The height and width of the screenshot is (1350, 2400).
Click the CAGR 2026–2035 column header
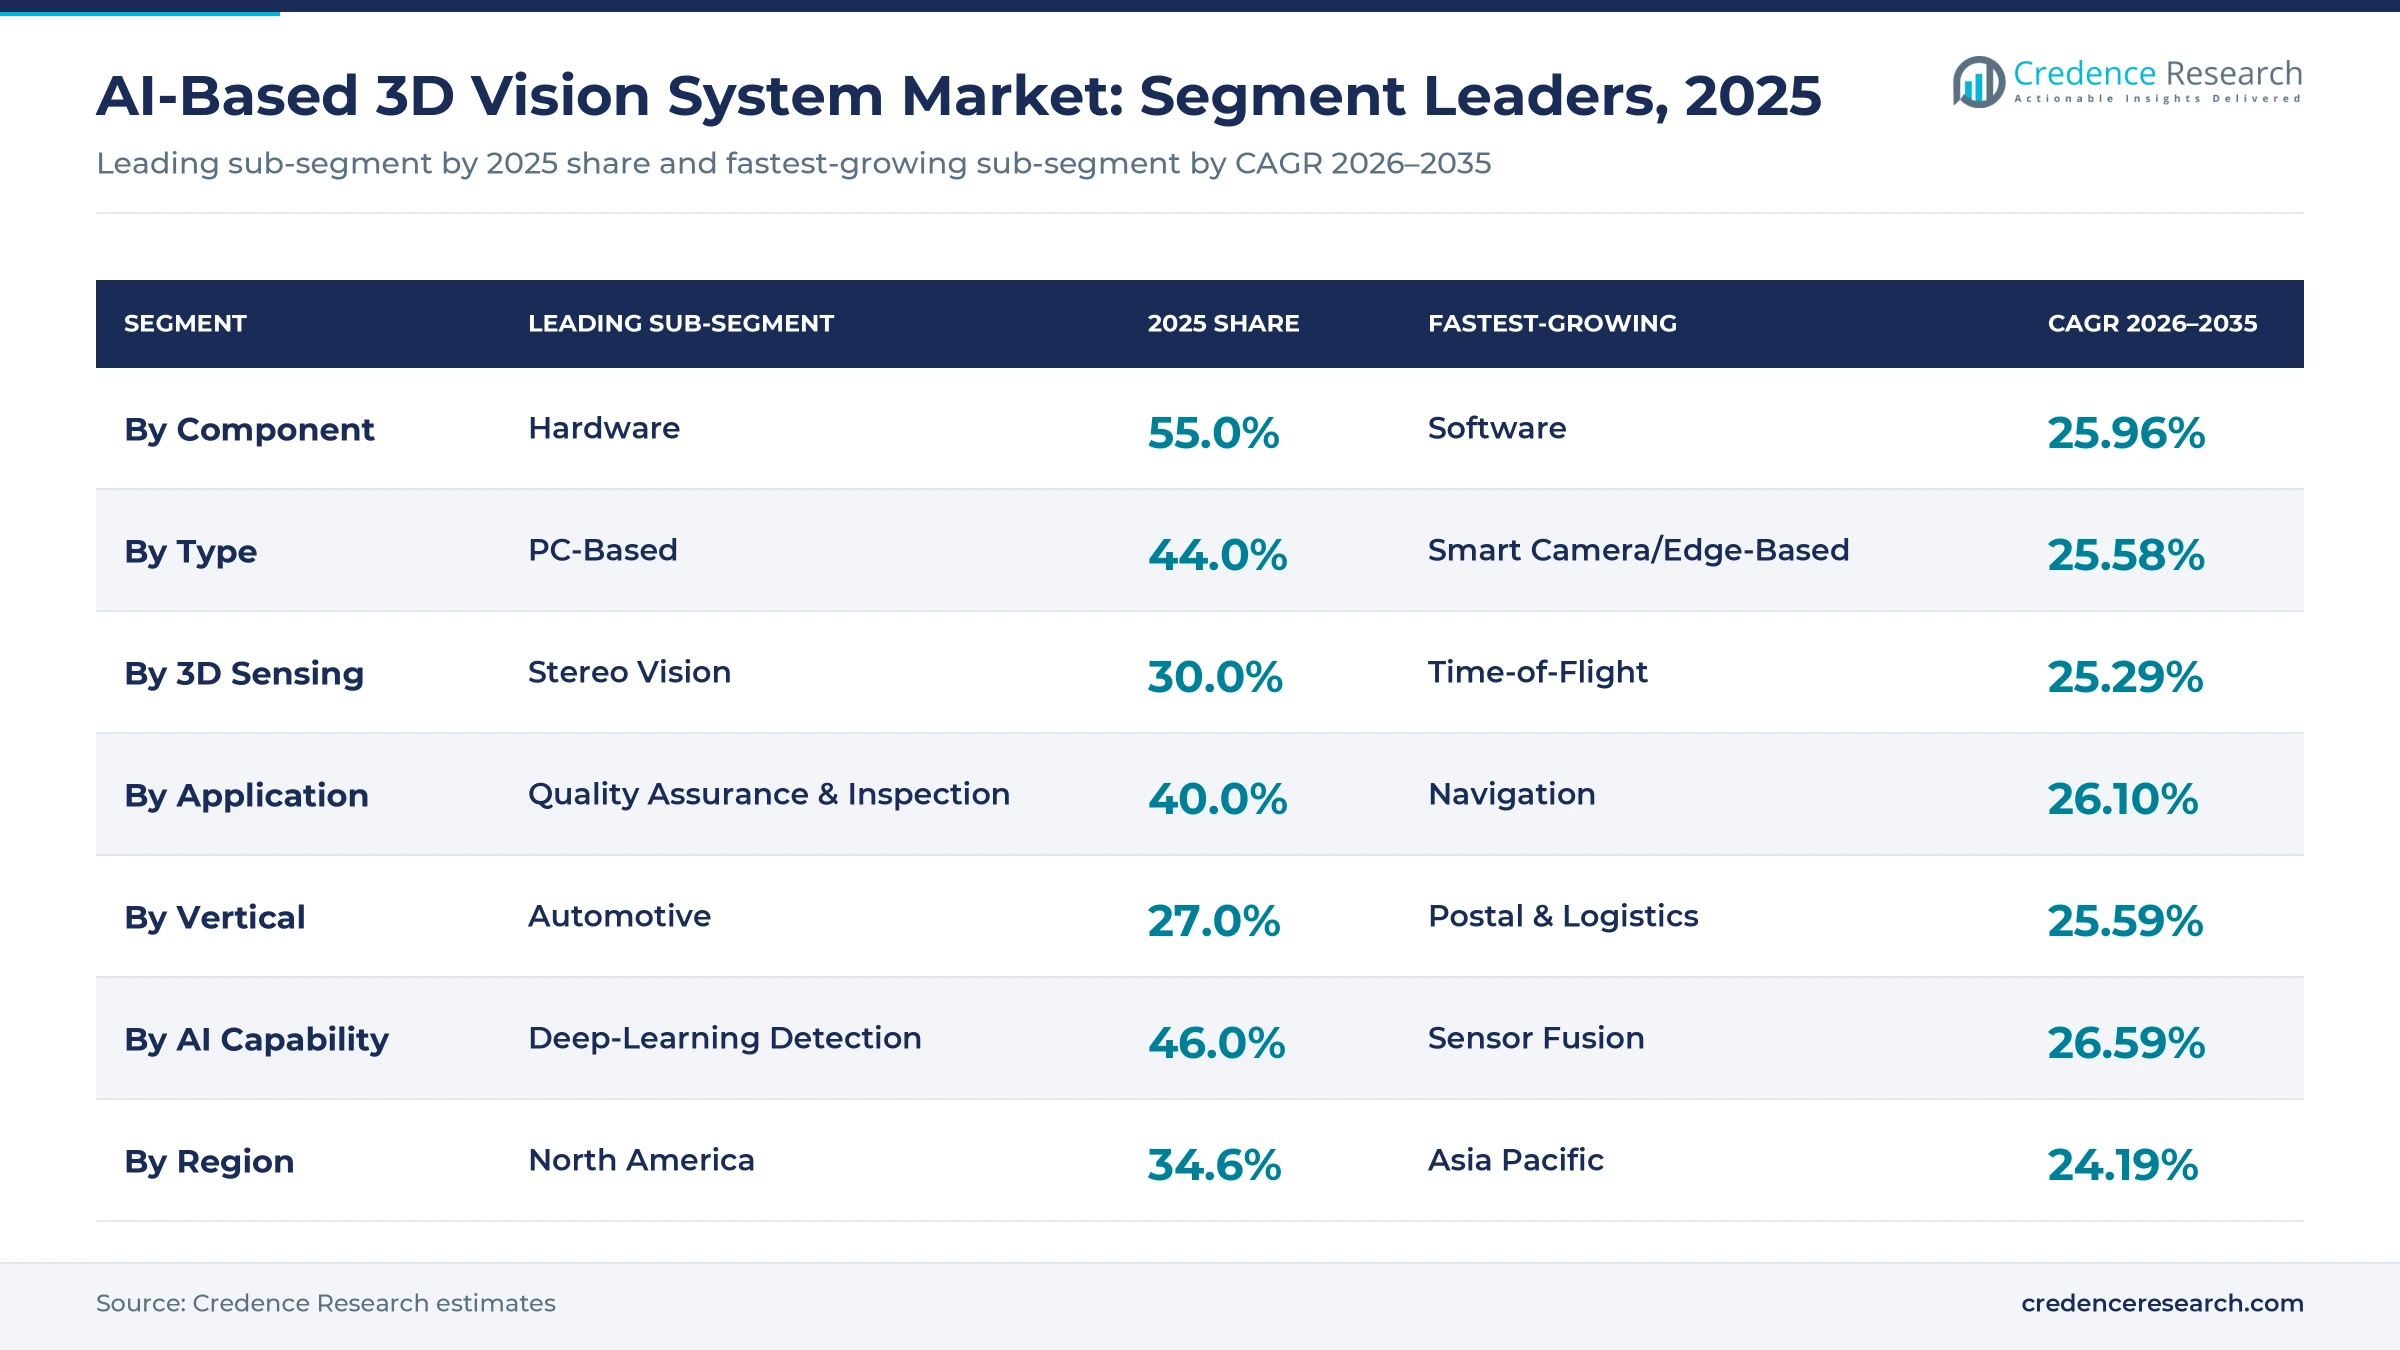pyautogui.click(x=2152, y=324)
